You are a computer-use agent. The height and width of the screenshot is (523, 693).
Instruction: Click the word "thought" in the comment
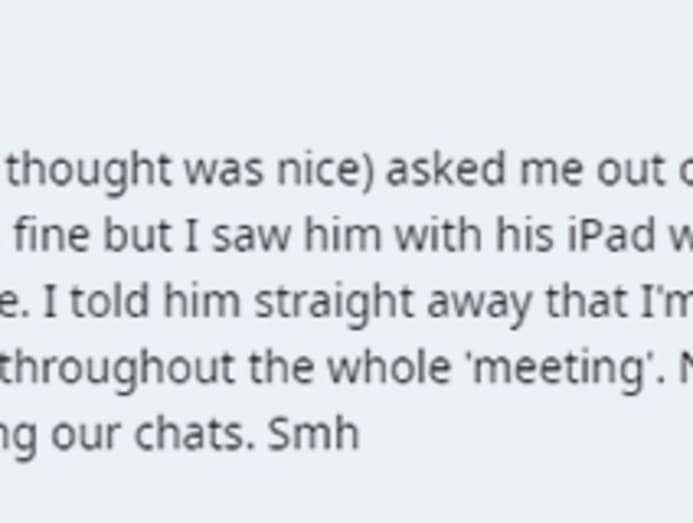90,171
